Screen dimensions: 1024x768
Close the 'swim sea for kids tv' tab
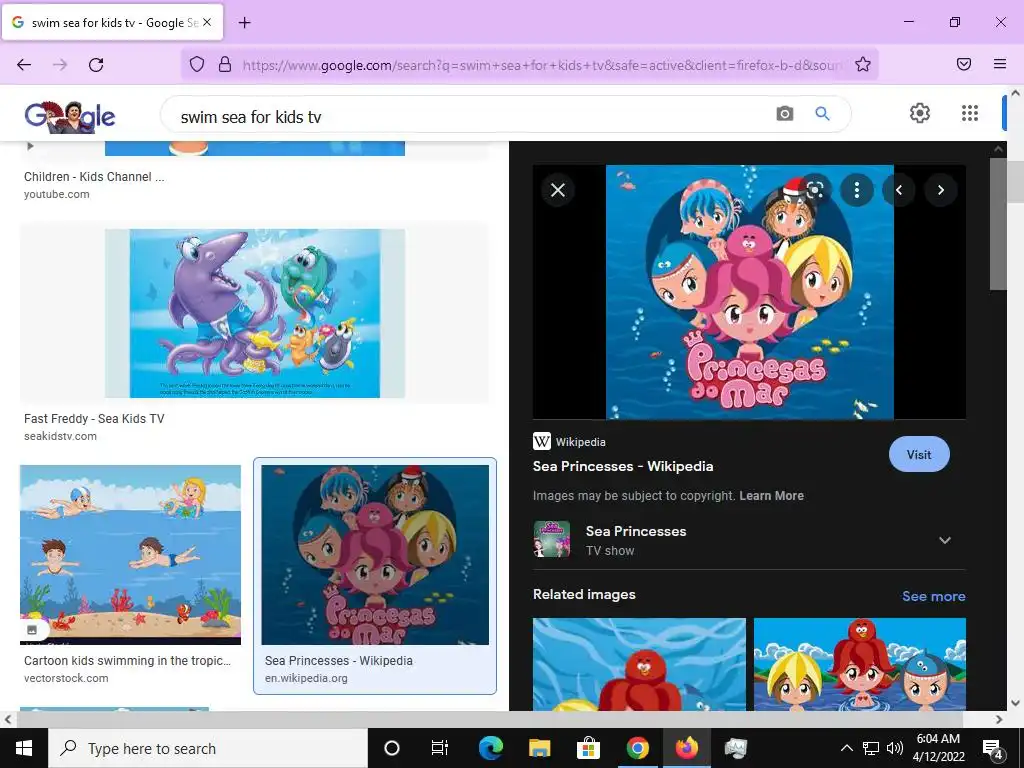point(207,22)
